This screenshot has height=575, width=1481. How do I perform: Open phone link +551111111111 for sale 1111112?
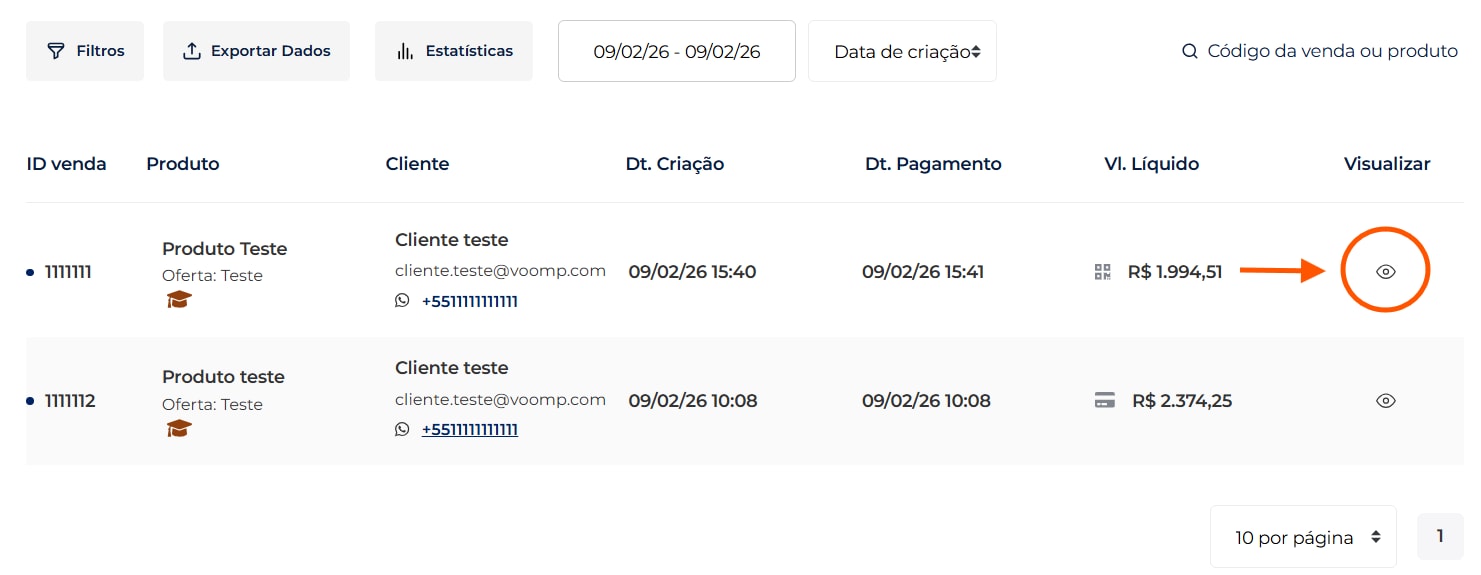(x=470, y=430)
